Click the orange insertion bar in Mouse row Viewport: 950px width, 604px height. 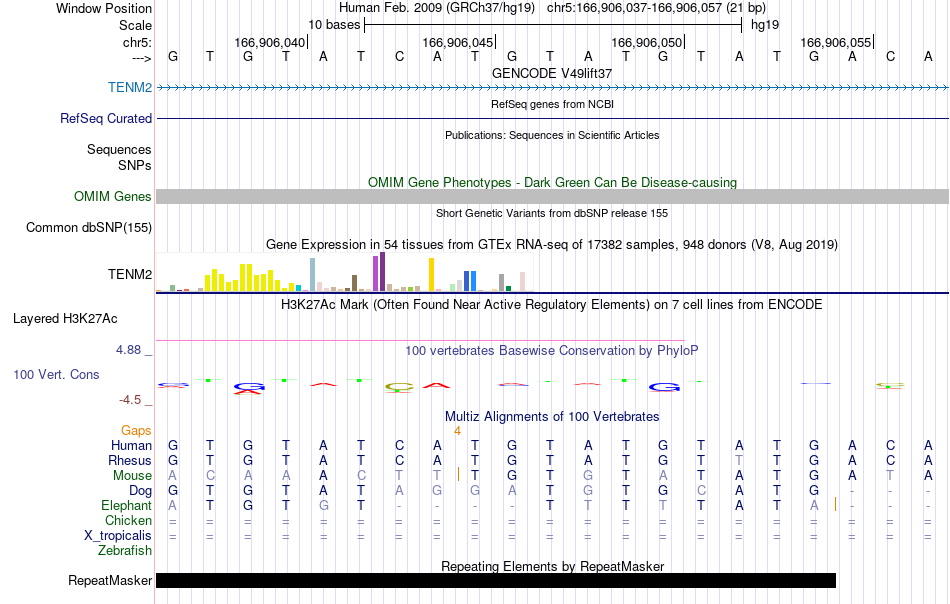(x=458, y=474)
